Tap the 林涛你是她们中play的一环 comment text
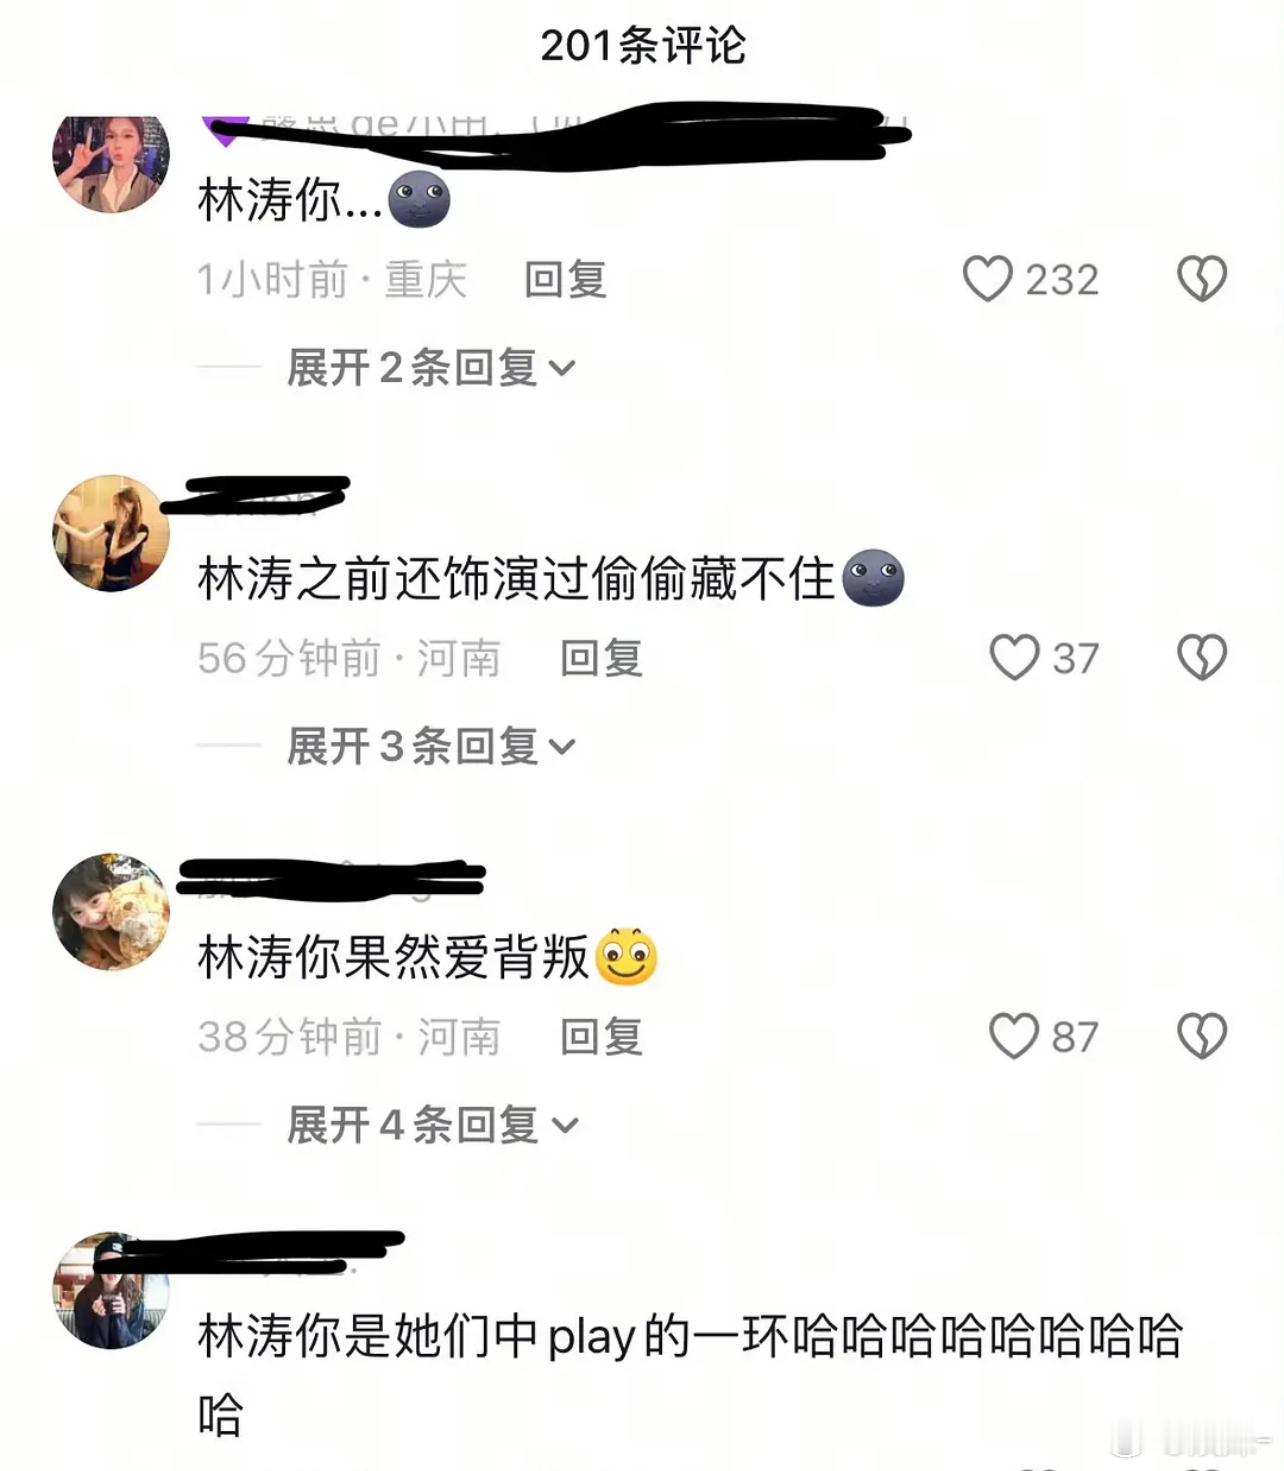 (x=690, y=1374)
